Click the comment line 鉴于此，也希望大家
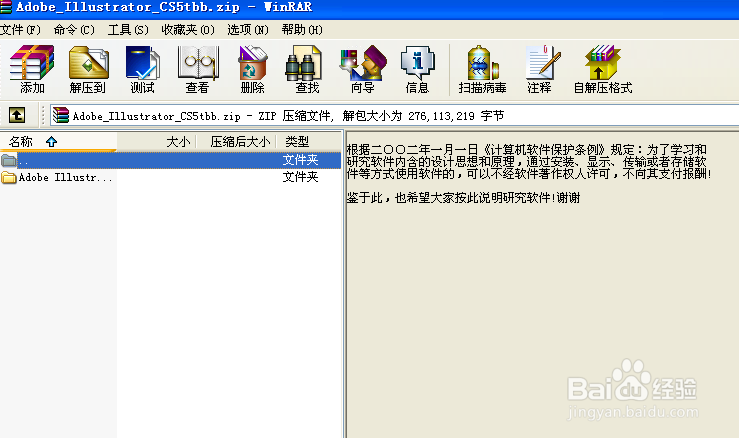 tap(463, 198)
